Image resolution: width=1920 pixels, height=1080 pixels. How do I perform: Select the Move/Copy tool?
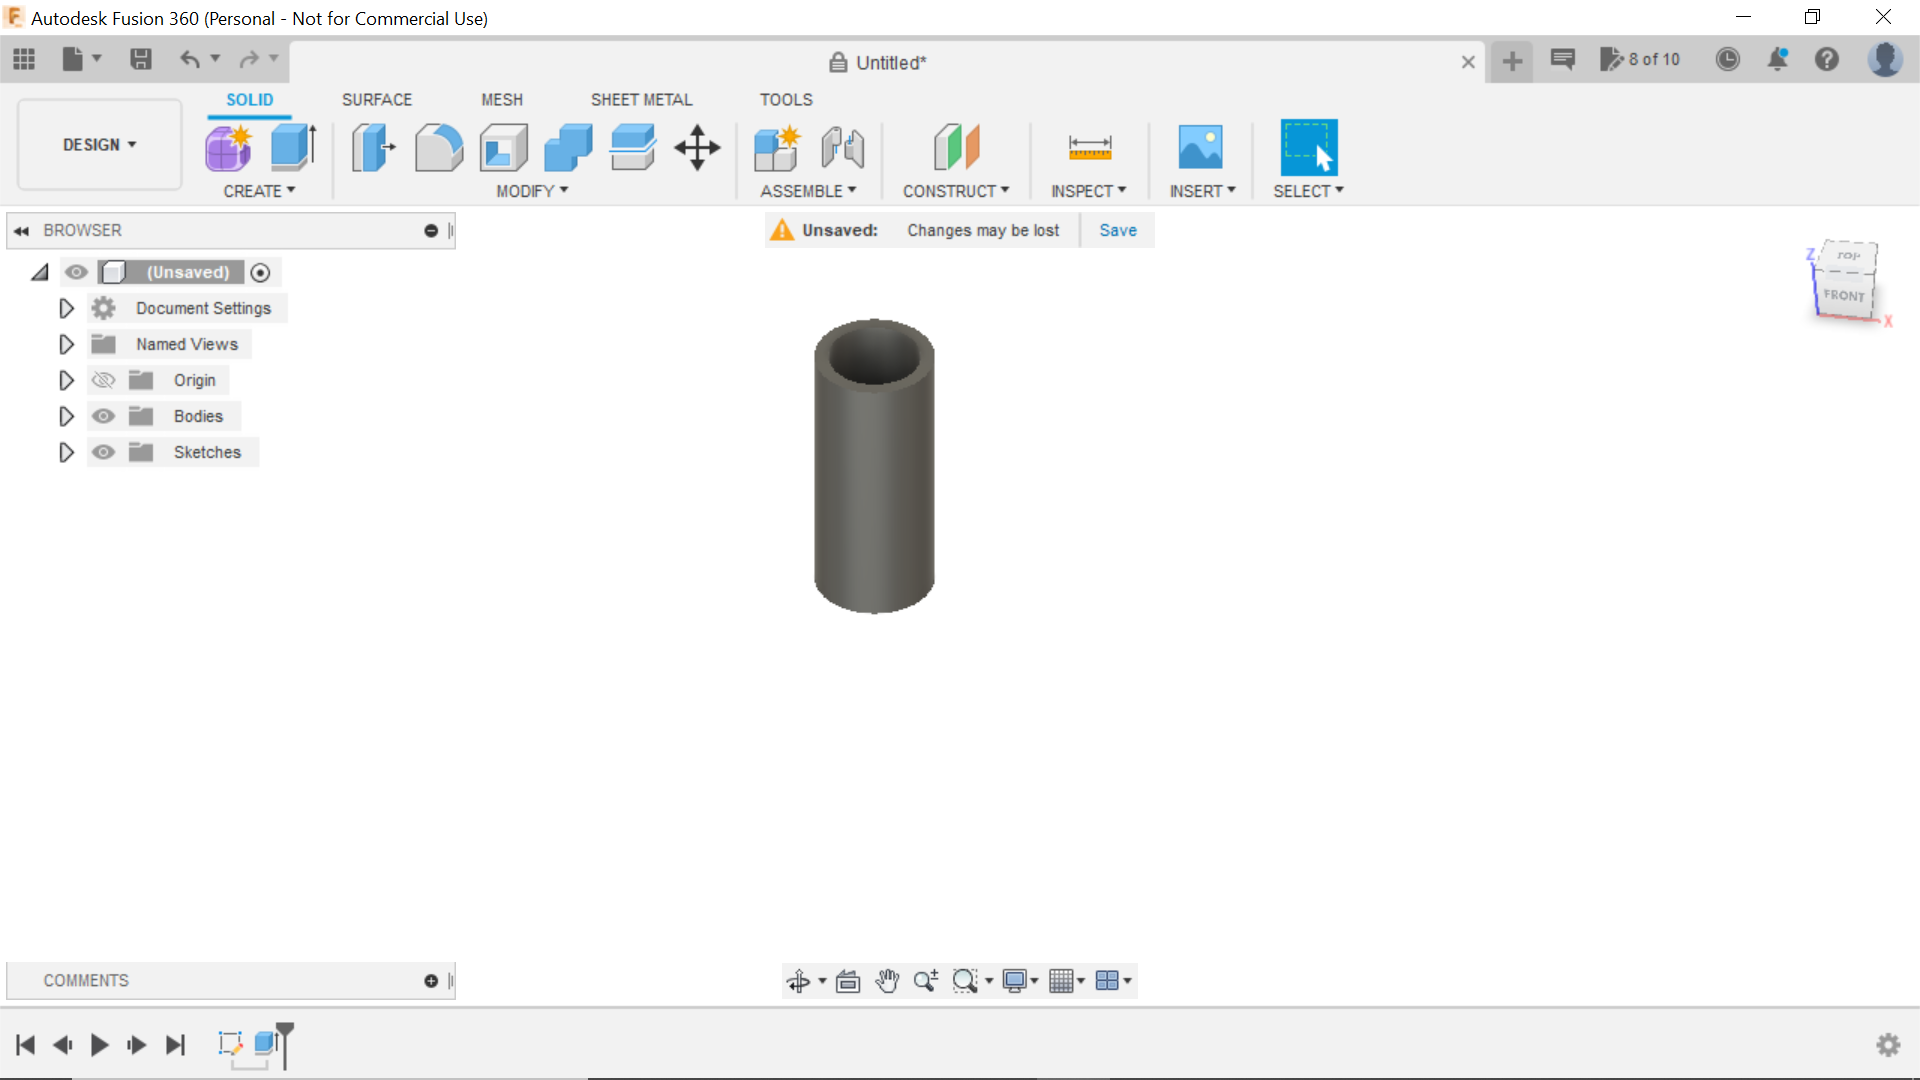pyautogui.click(x=696, y=147)
